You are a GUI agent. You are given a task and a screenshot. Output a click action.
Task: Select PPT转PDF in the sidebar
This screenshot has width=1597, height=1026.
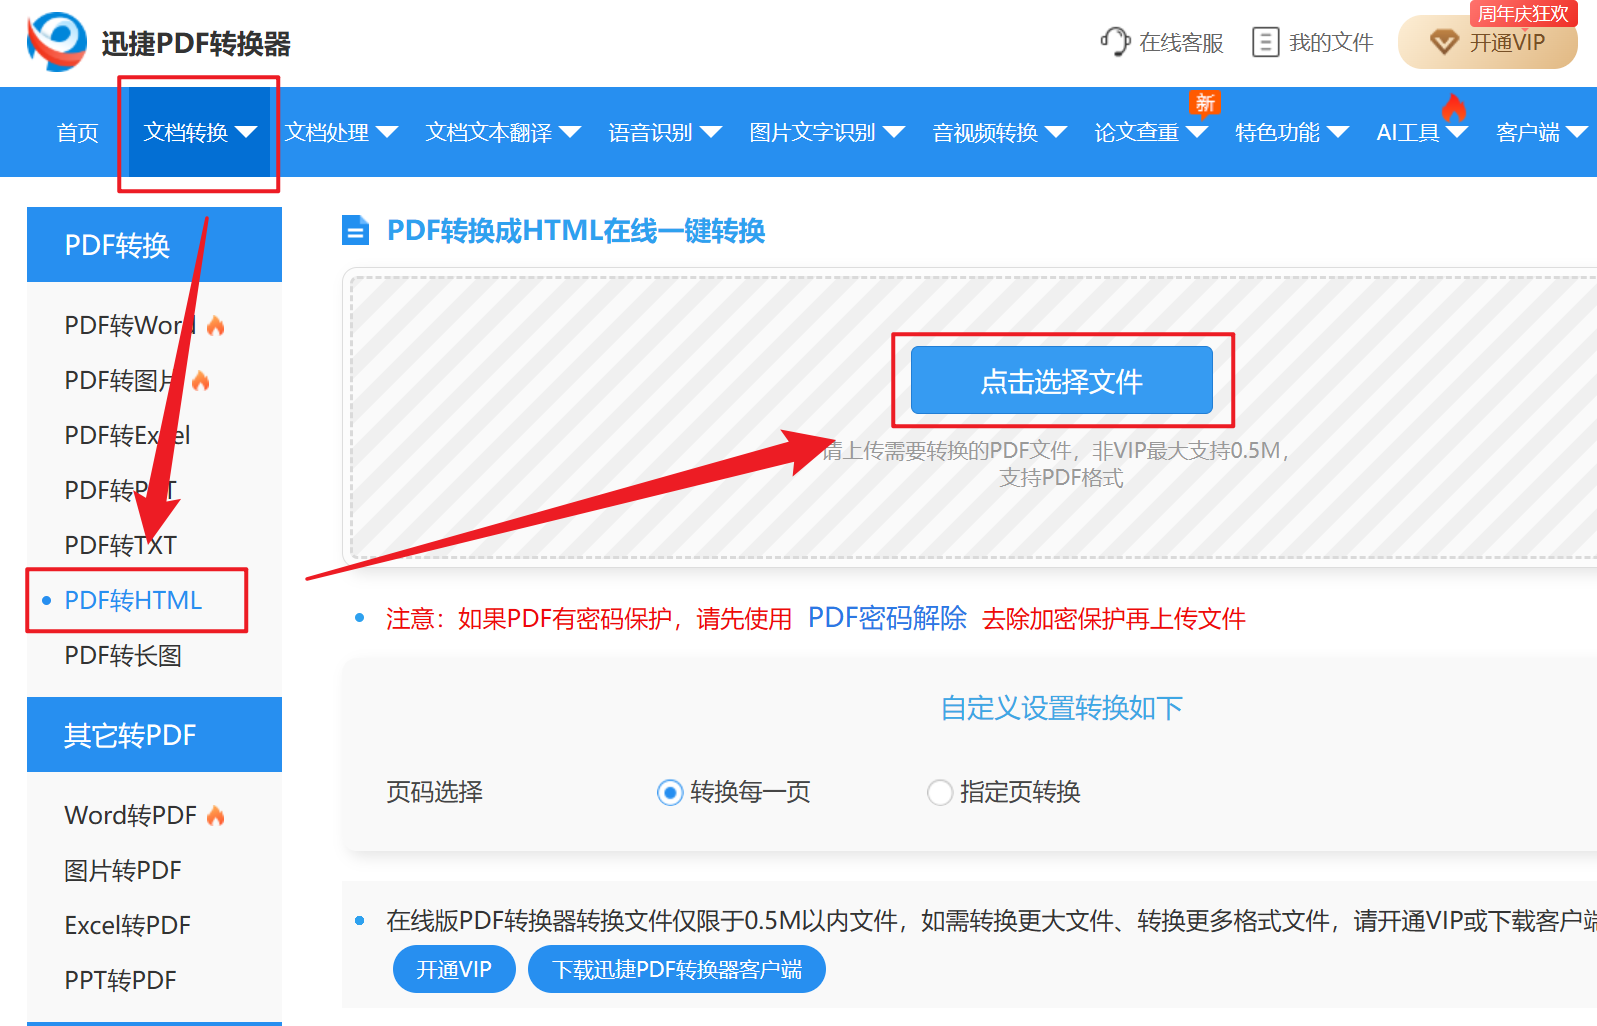(x=120, y=981)
